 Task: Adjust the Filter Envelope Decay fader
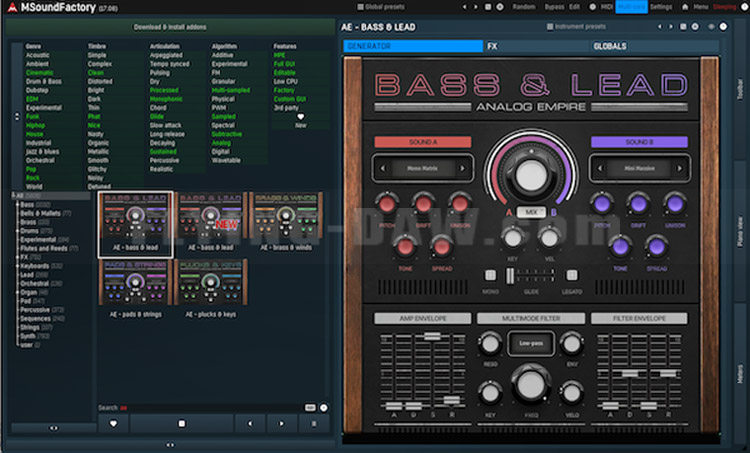[x=629, y=371]
